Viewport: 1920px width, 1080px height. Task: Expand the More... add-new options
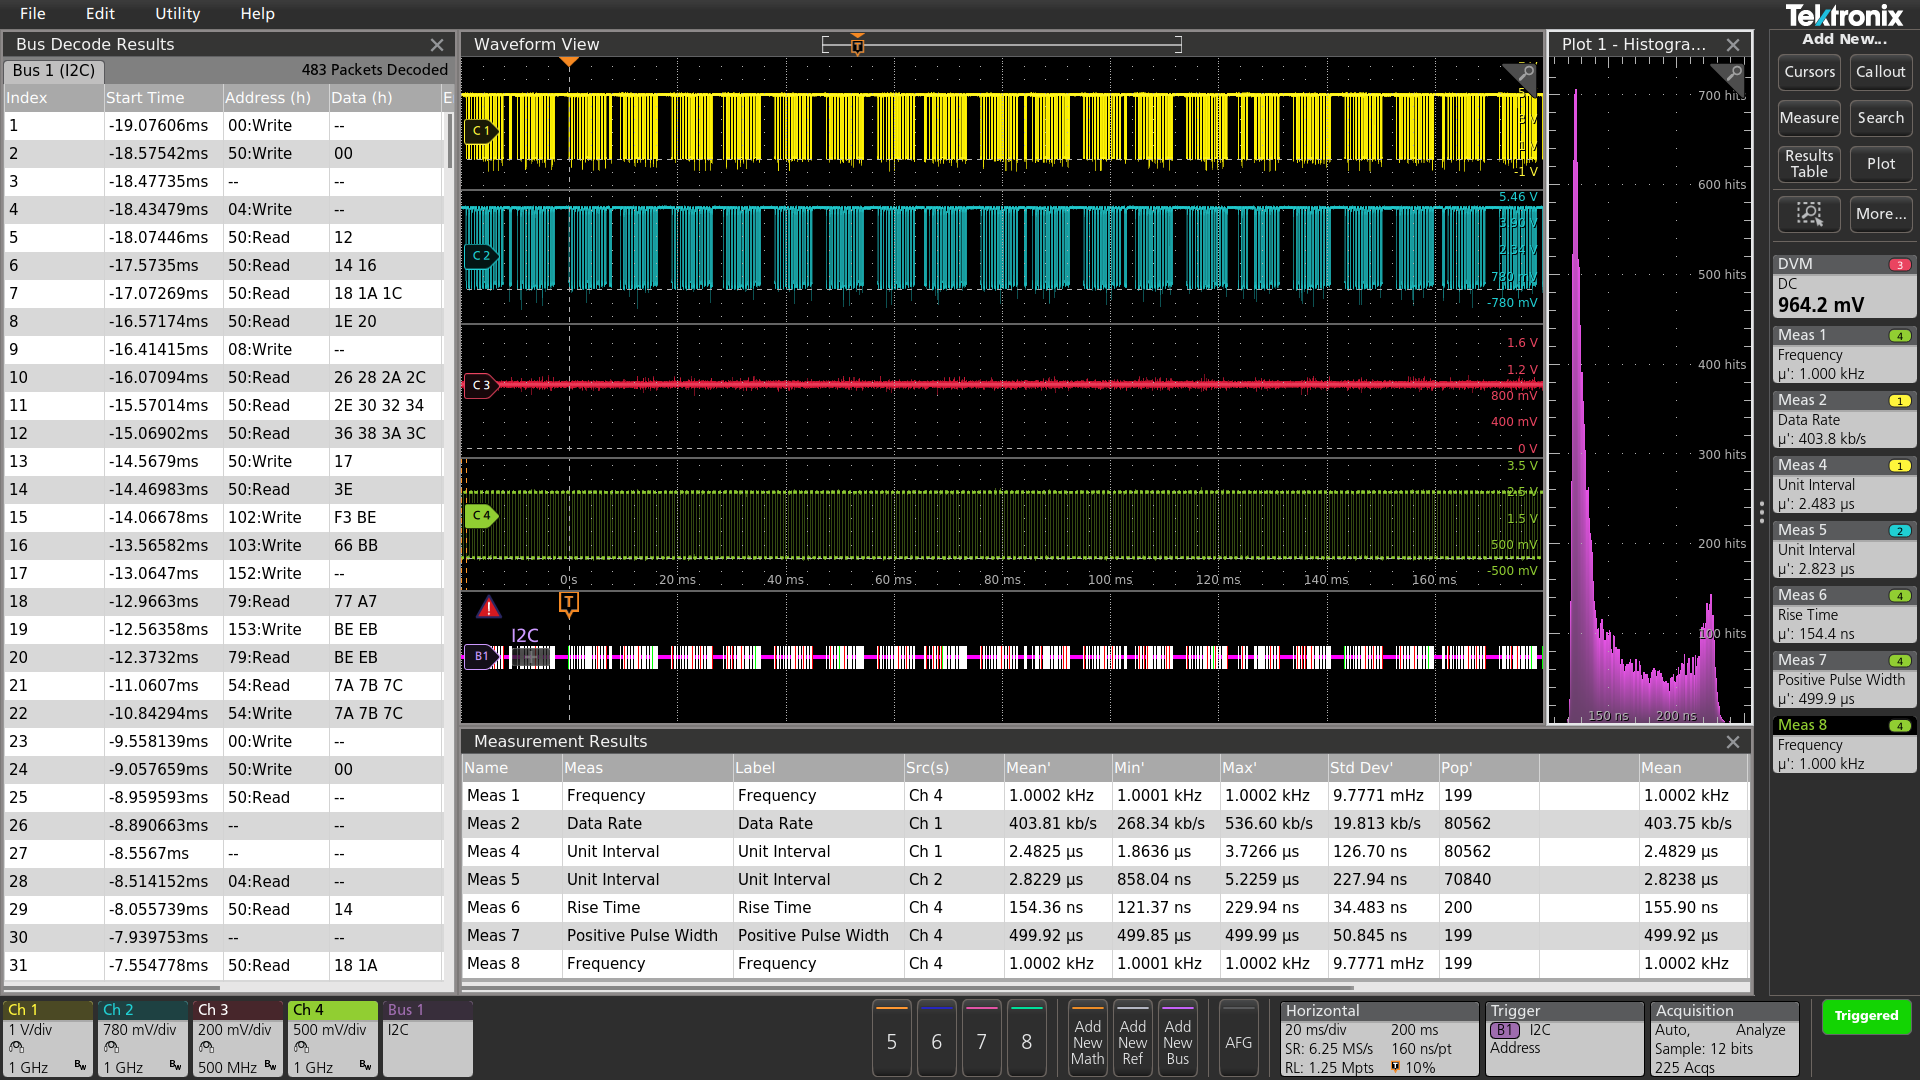click(x=1880, y=214)
